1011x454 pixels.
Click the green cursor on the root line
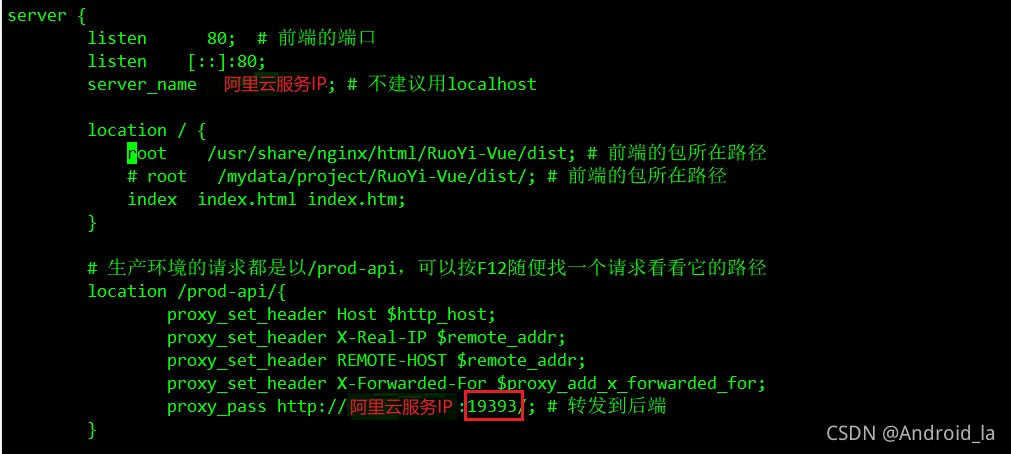tap(132, 153)
